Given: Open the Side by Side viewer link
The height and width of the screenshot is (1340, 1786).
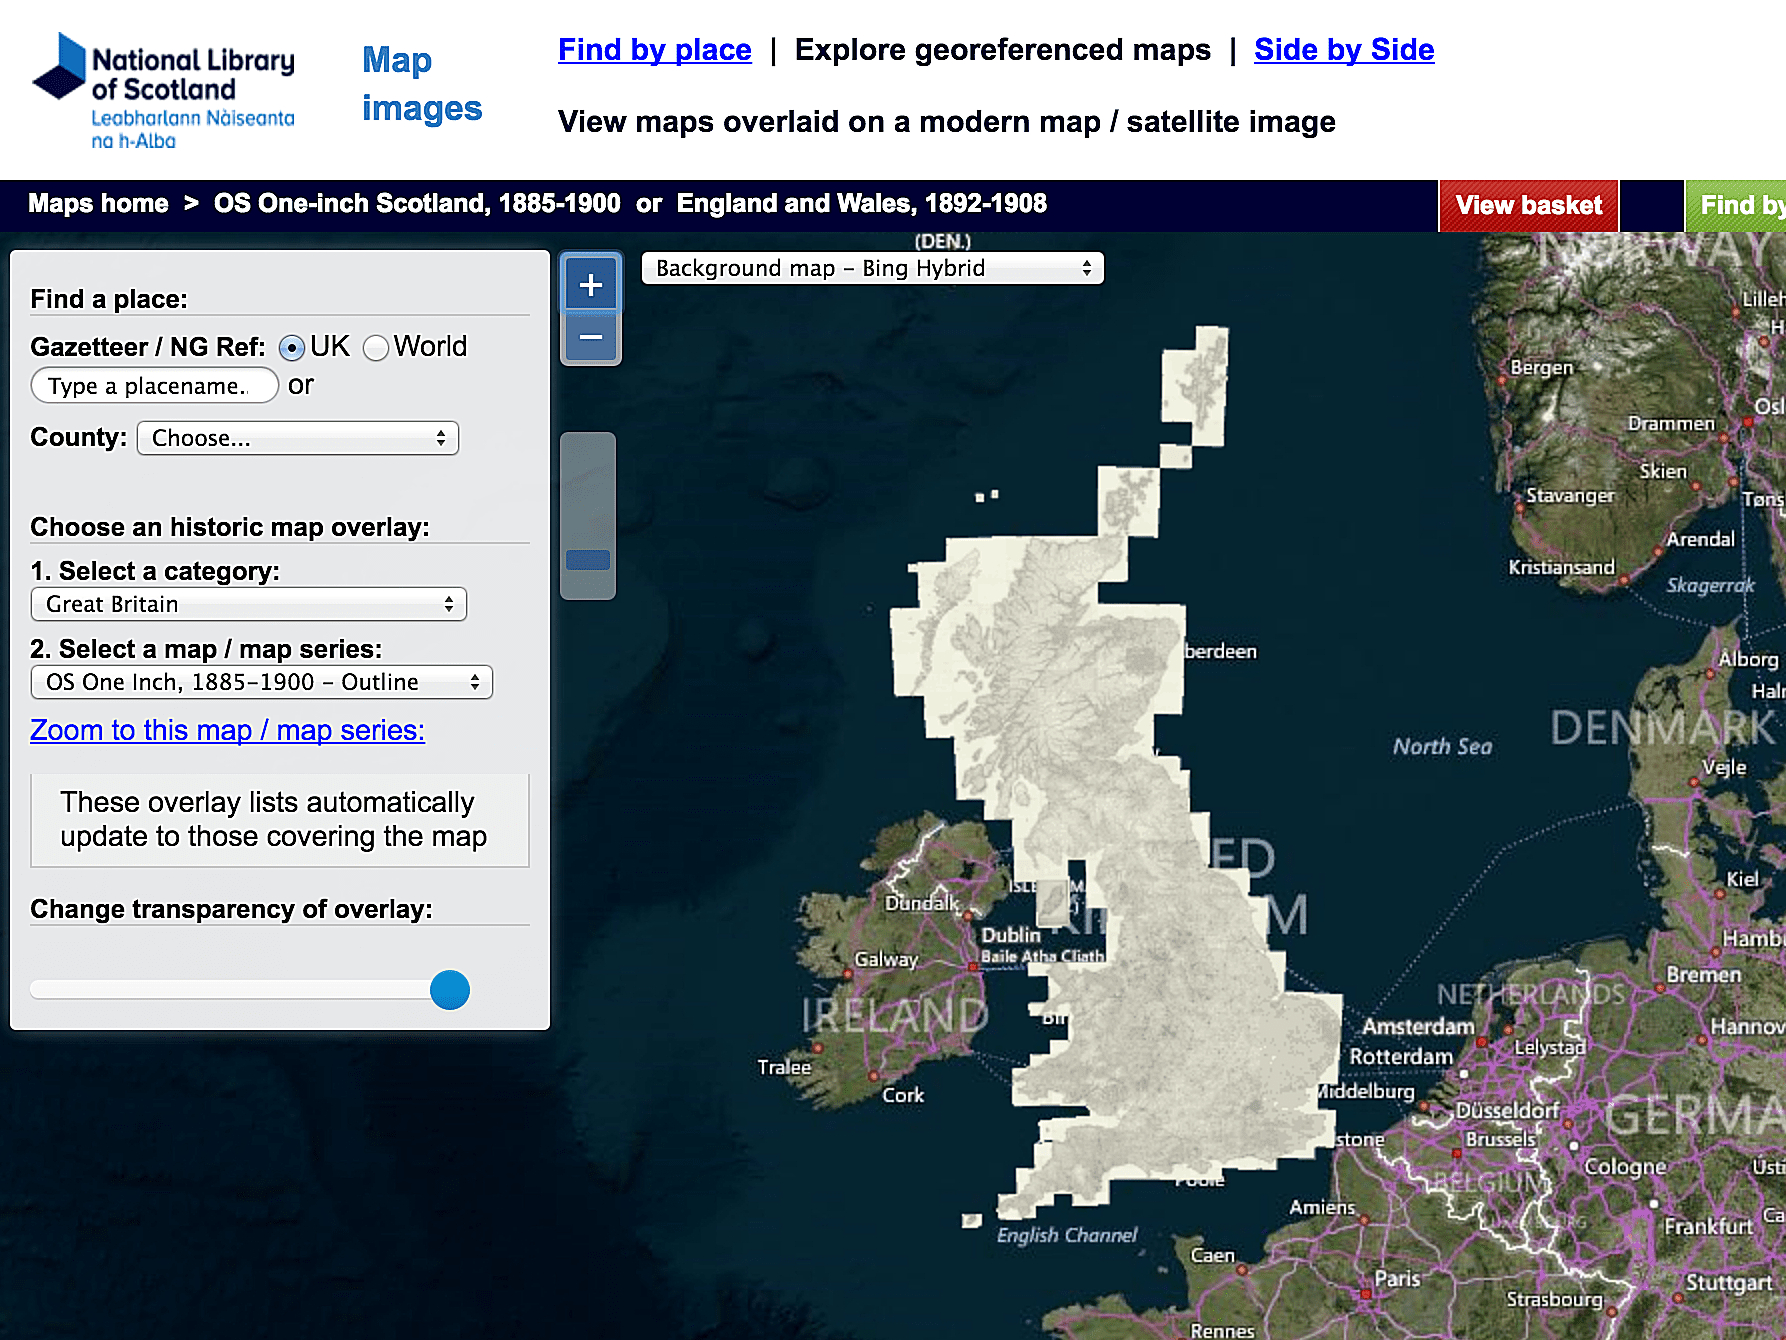Looking at the screenshot, I should 1343,50.
